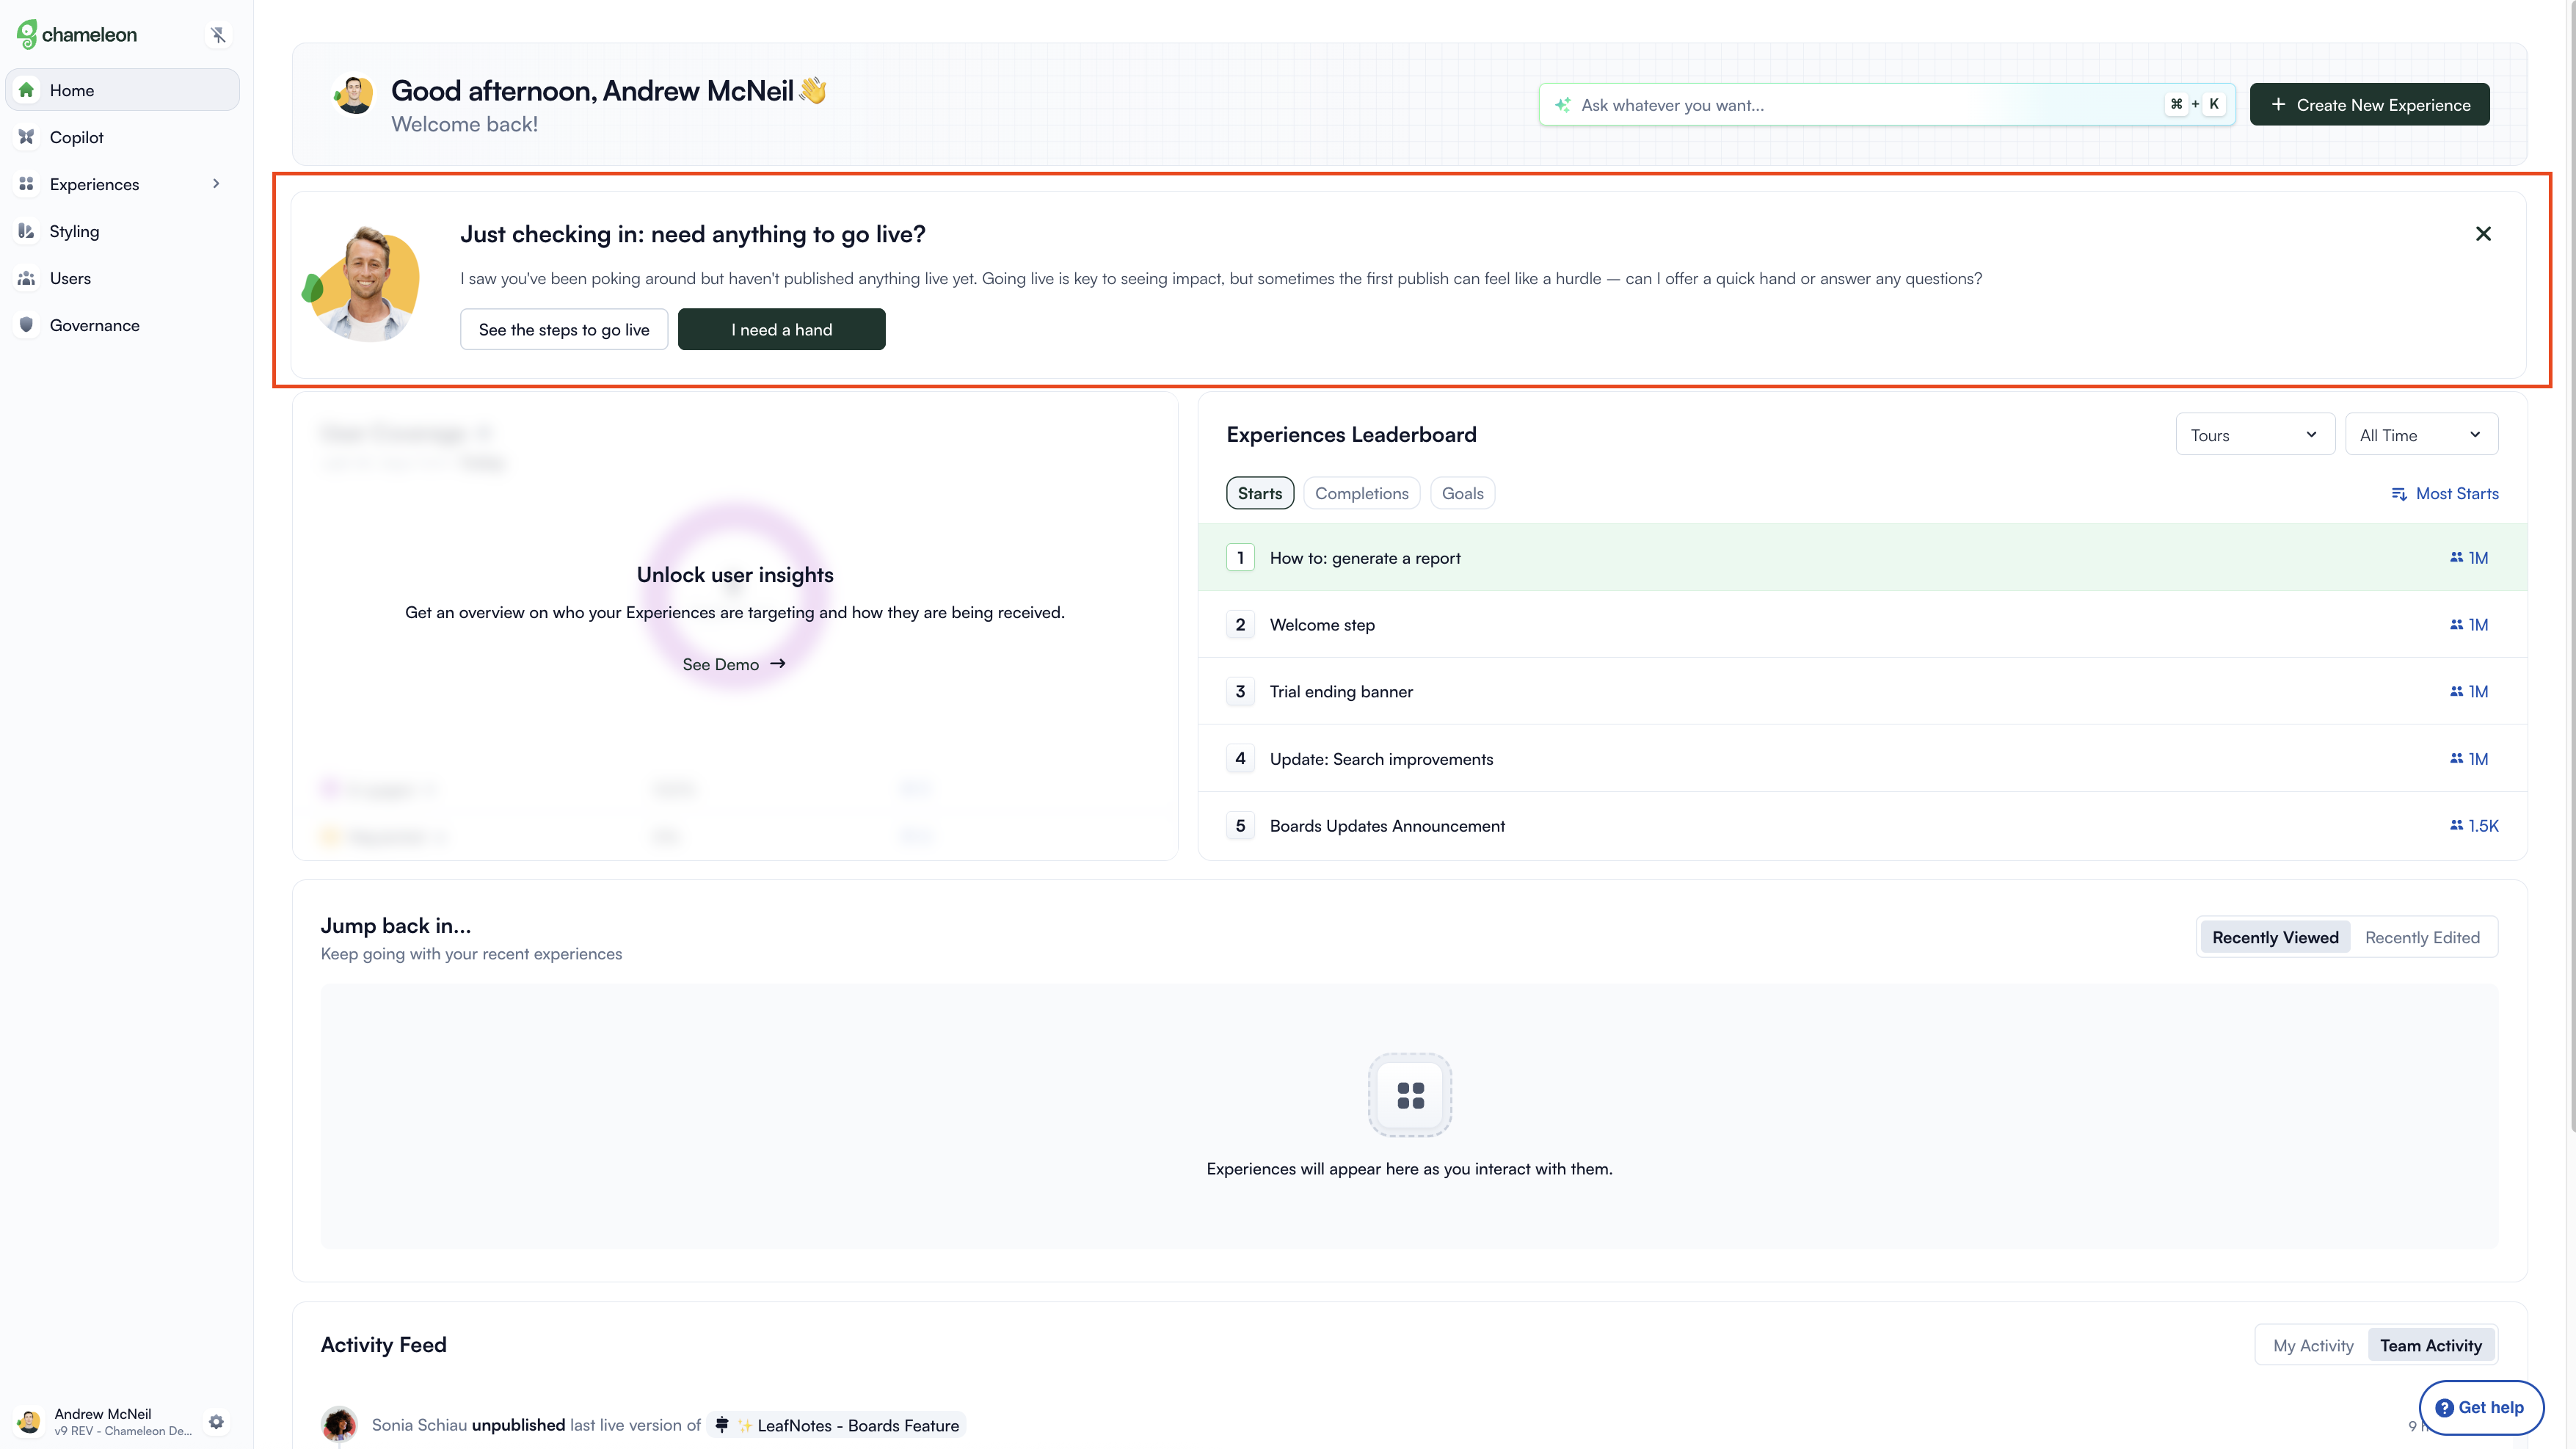Switch leaderboard to Completions
Screen dimensions: 2576x1449
click(x=1361, y=492)
